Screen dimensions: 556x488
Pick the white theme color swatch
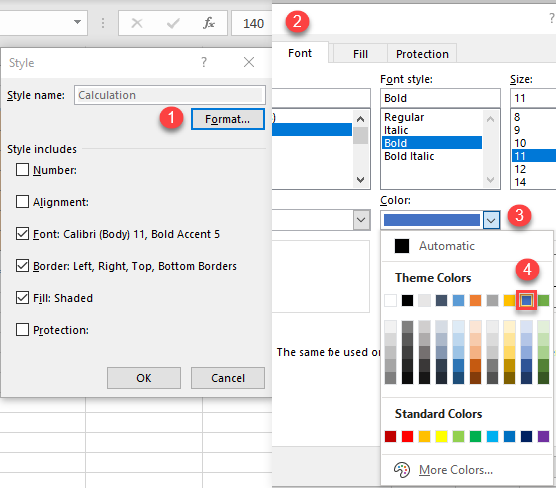pyautogui.click(x=390, y=300)
